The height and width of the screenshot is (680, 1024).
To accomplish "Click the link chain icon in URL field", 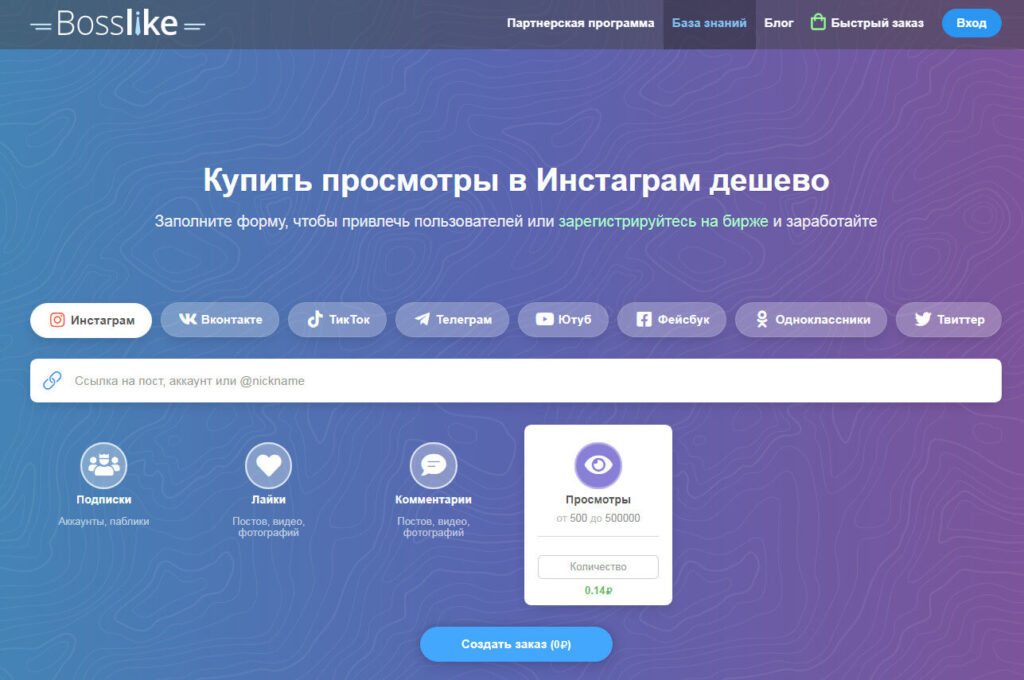I will pos(52,381).
